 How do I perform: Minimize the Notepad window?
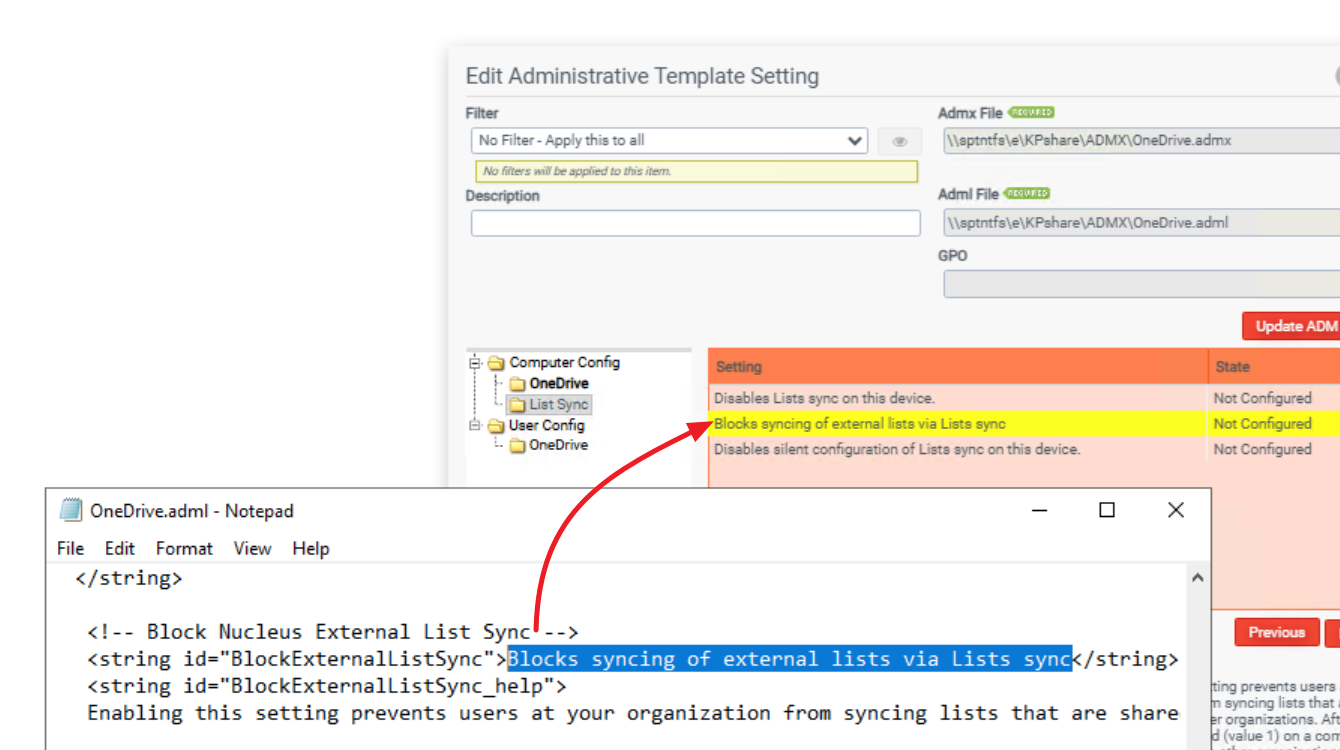1041,511
